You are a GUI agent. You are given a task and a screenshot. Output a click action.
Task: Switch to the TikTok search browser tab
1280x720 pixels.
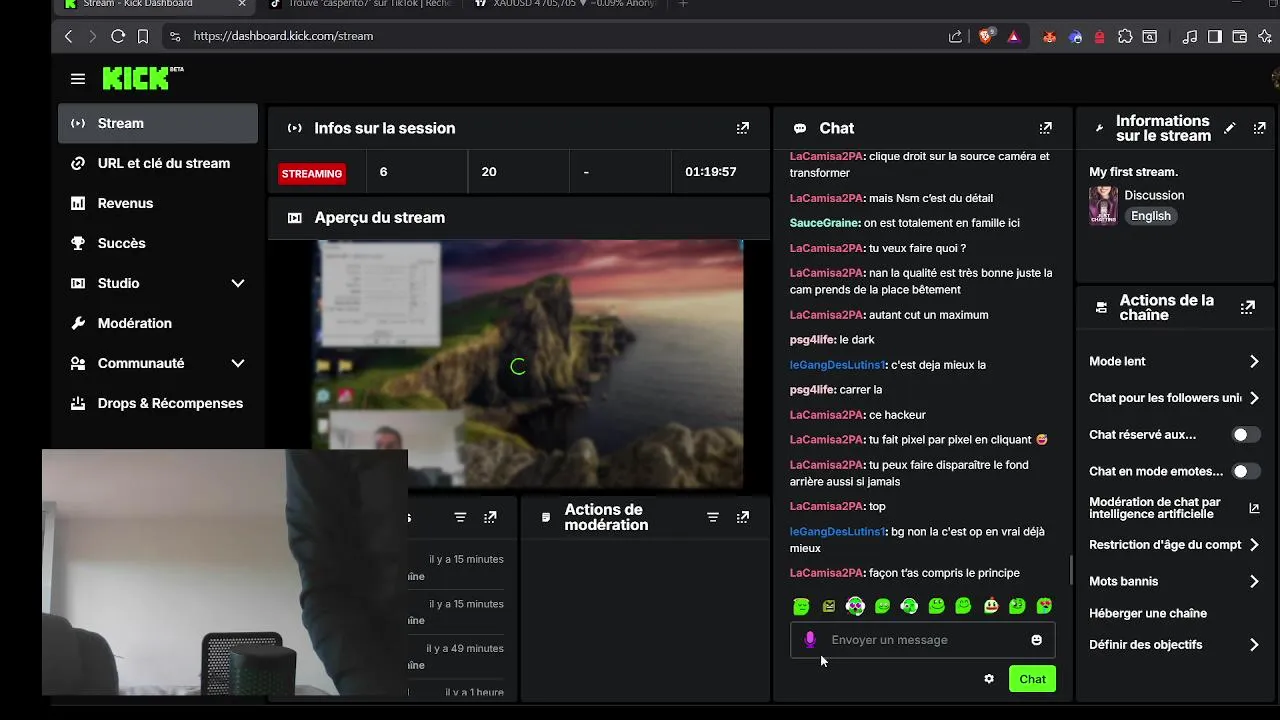[360, 4]
